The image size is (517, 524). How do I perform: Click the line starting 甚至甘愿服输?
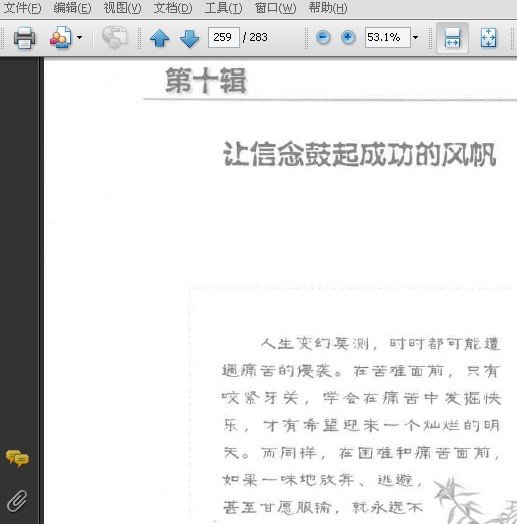[323, 508]
